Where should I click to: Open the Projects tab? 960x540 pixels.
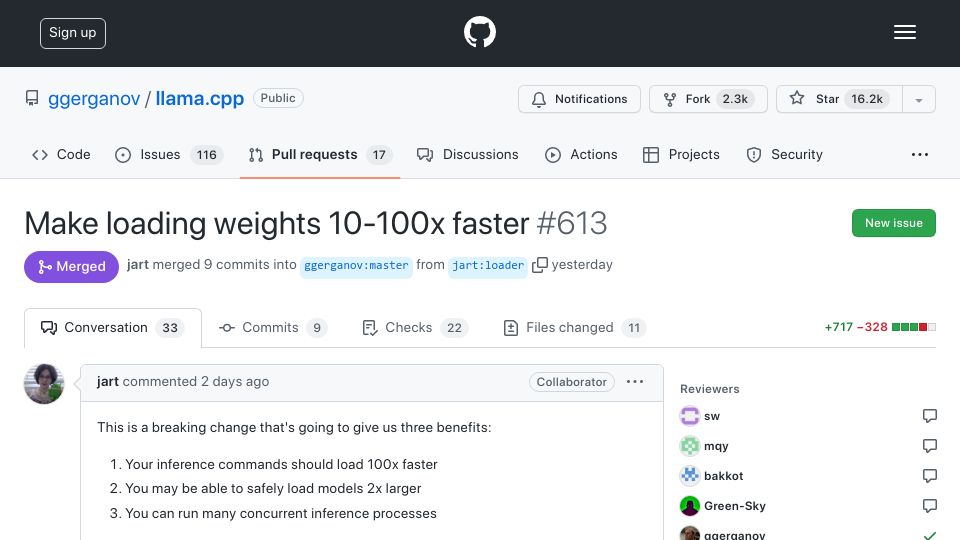tap(681, 154)
